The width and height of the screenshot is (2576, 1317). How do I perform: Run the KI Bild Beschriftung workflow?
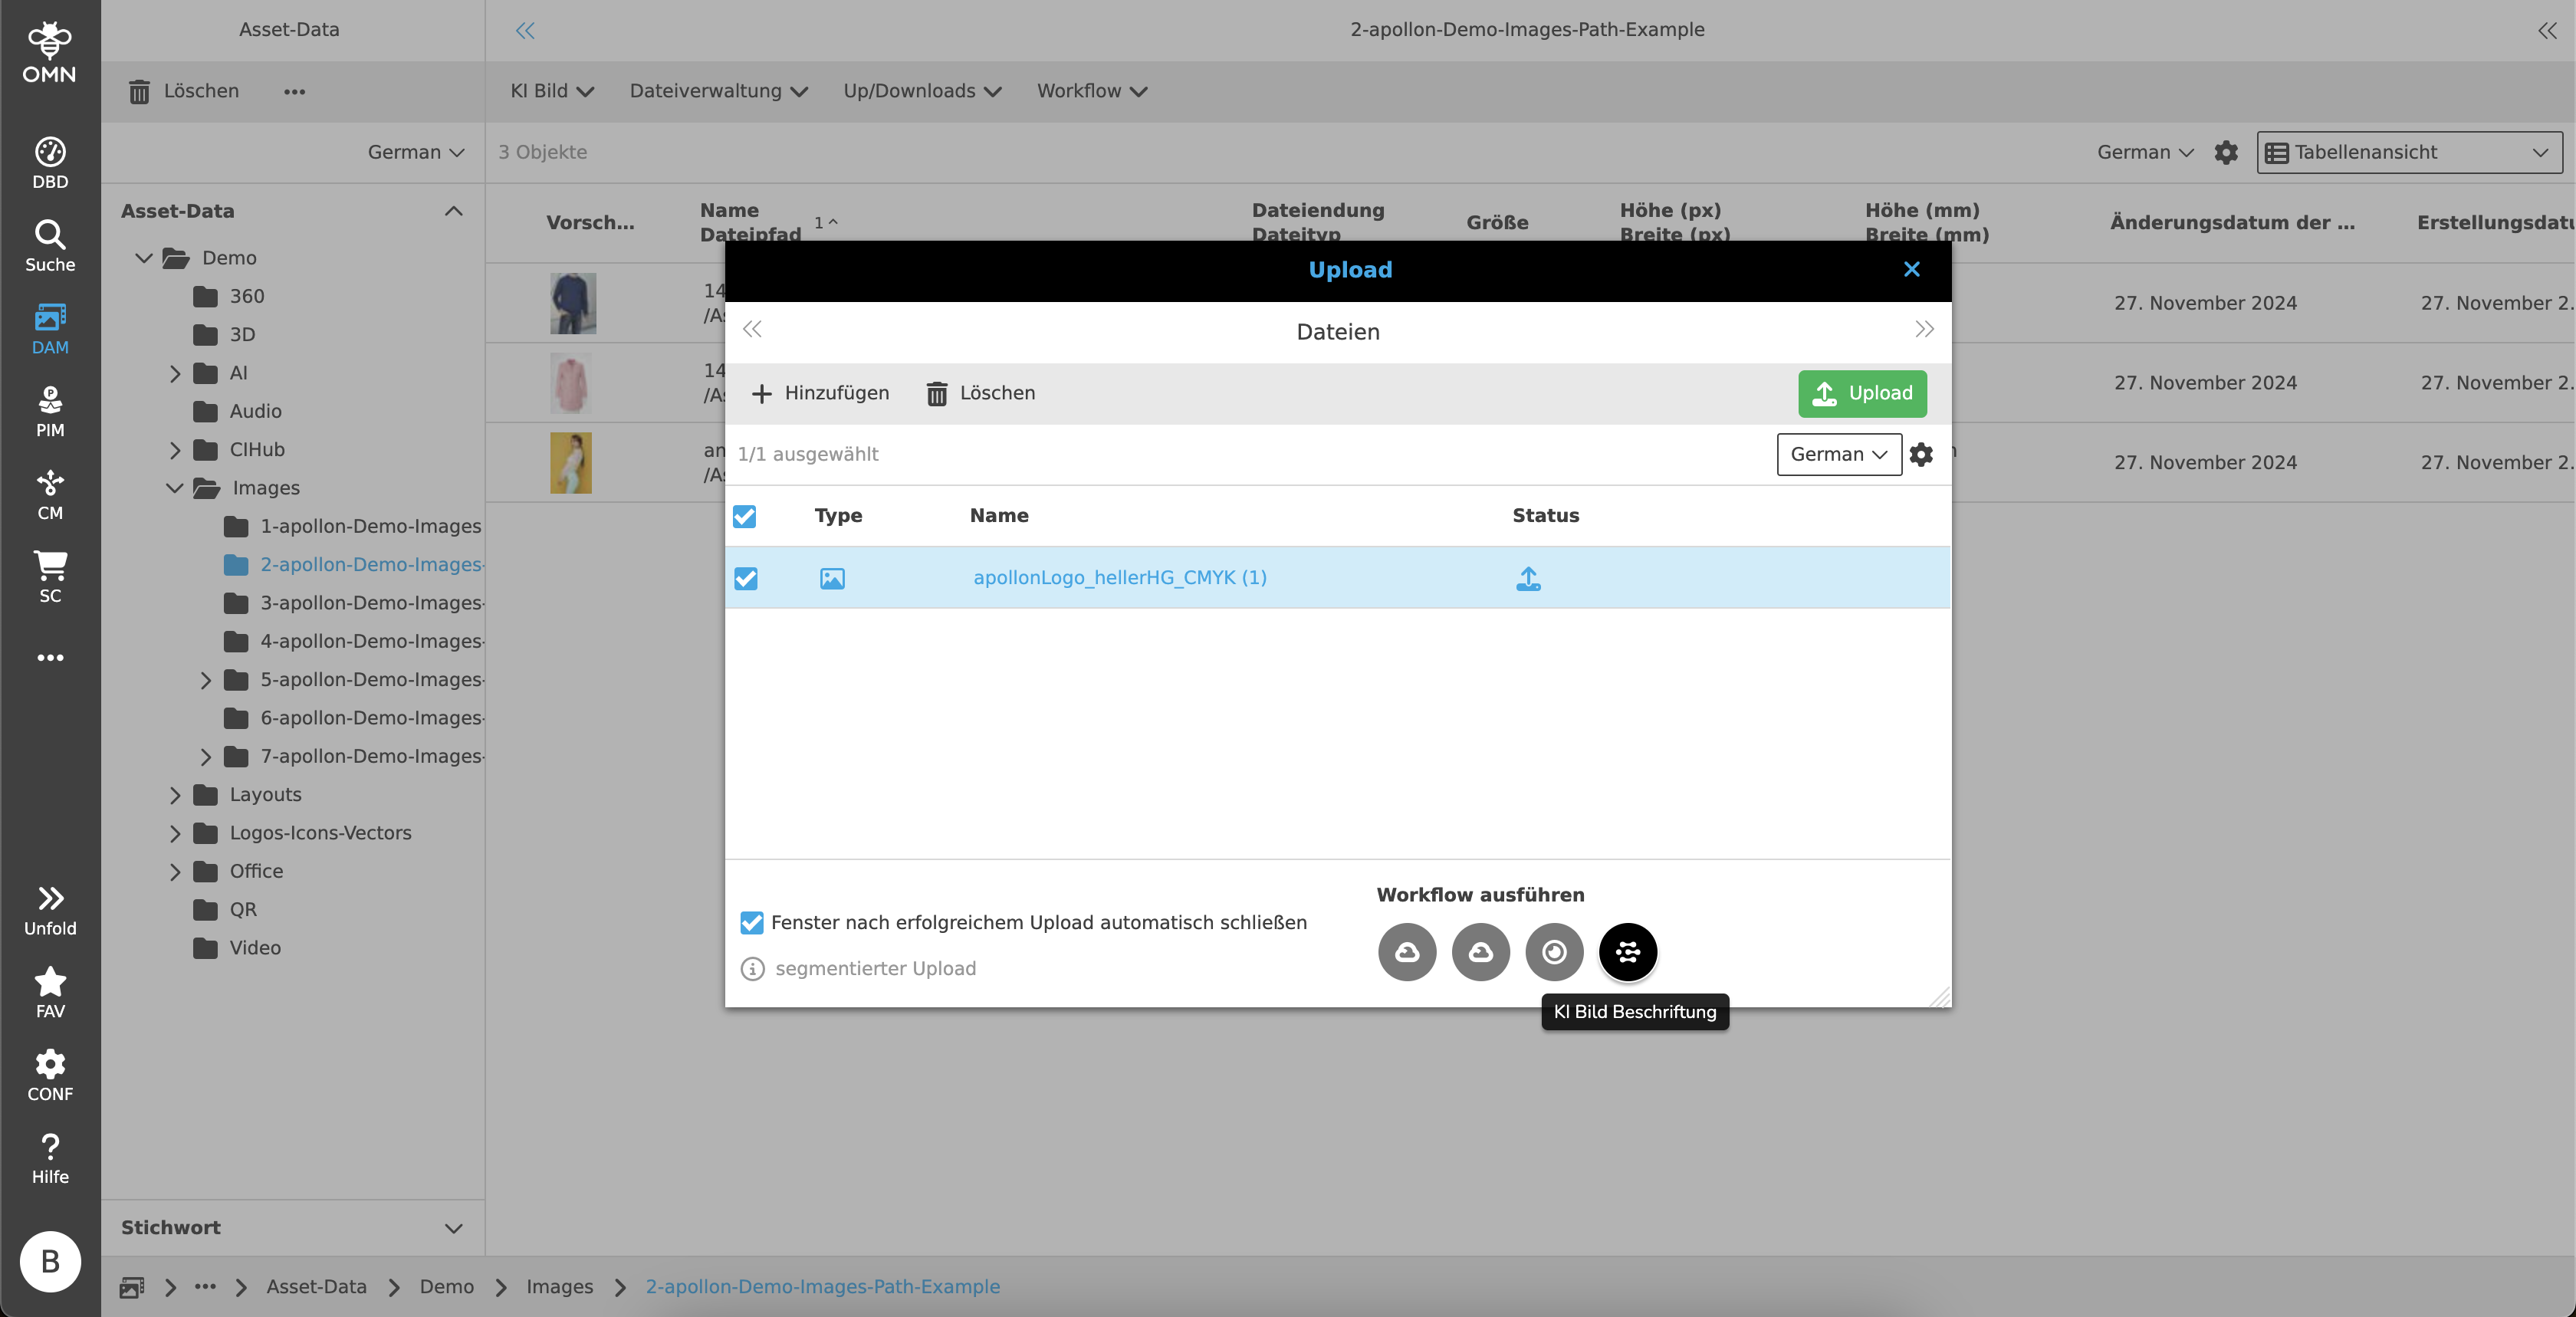pyautogui.click(x=1627, y=951)
